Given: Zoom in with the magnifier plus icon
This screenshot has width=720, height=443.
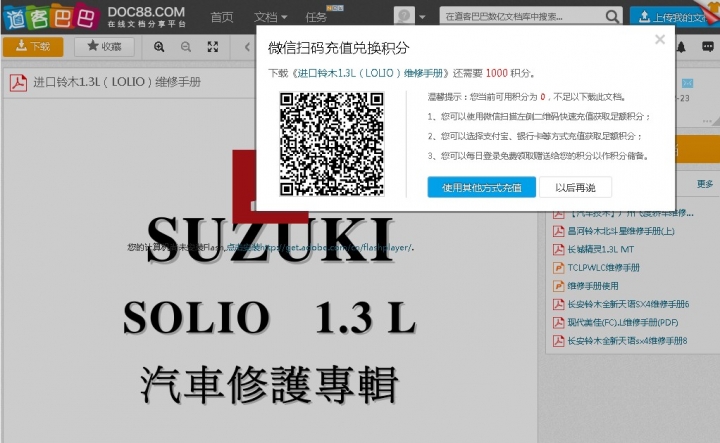Looking at the screenshot, I should [x=159, y=46].
